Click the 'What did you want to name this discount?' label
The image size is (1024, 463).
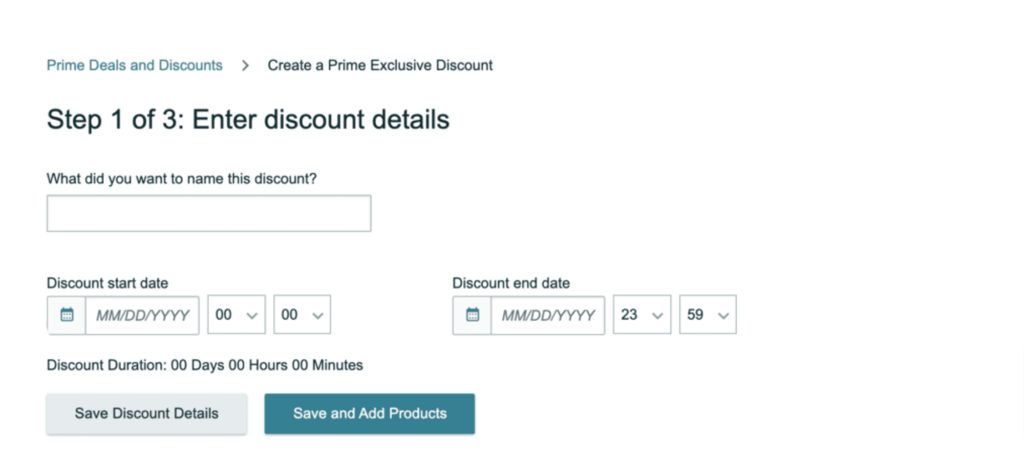182,178
